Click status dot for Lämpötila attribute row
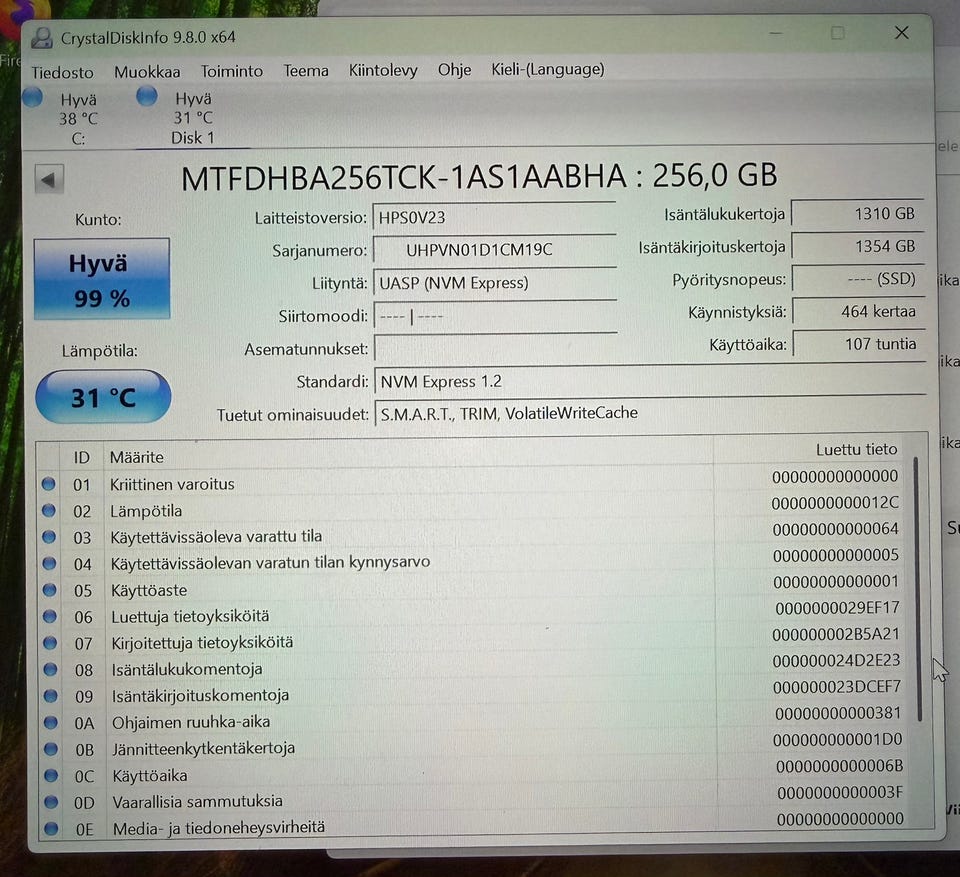The height and width of the screenshot is (877, 960). 49,511
